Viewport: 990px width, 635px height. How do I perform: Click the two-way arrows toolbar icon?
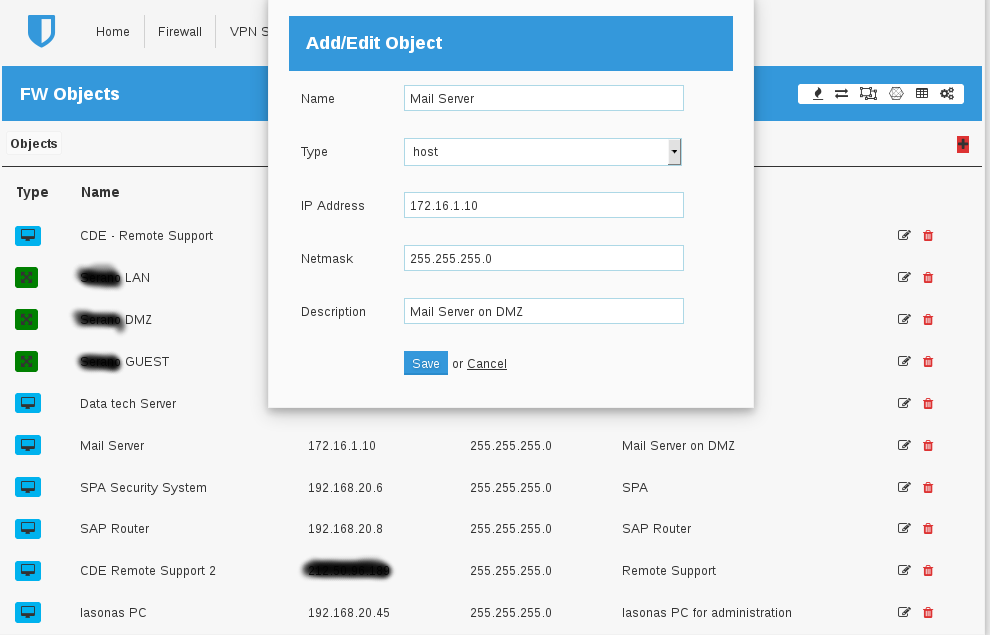(x=842, y=94)
